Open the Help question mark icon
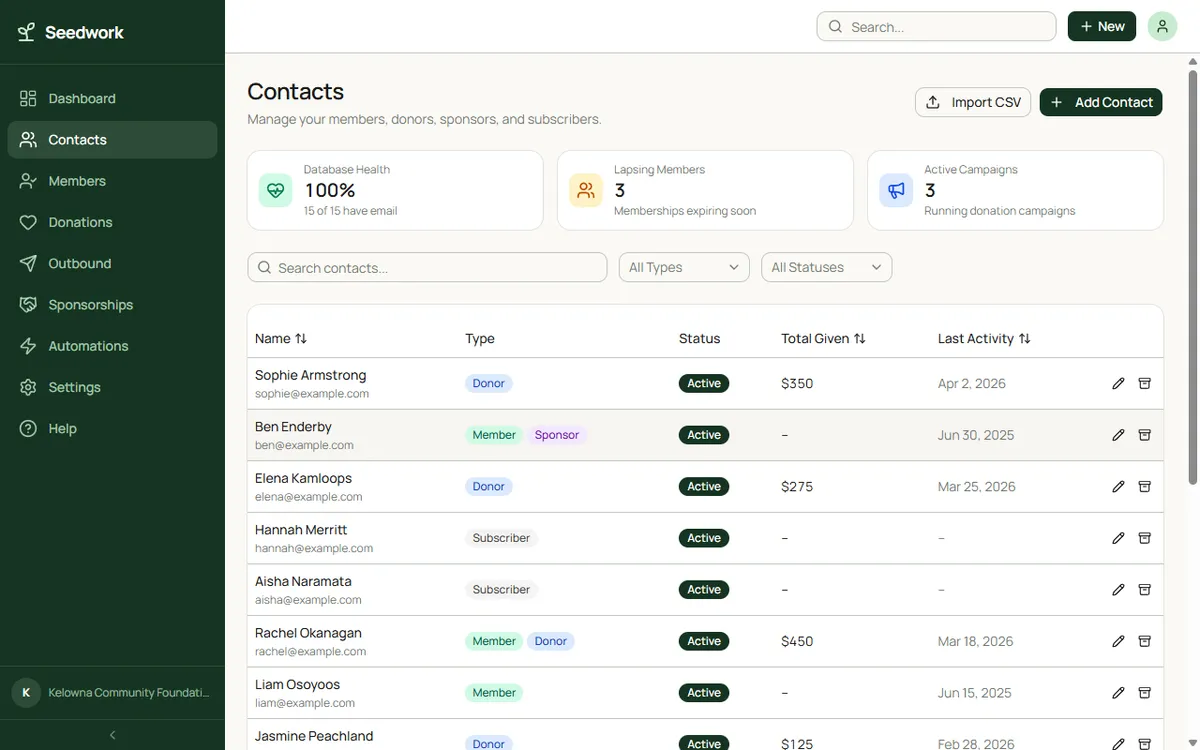The width and height of the screenshot is (1200, 750). [x=28, y=428]
